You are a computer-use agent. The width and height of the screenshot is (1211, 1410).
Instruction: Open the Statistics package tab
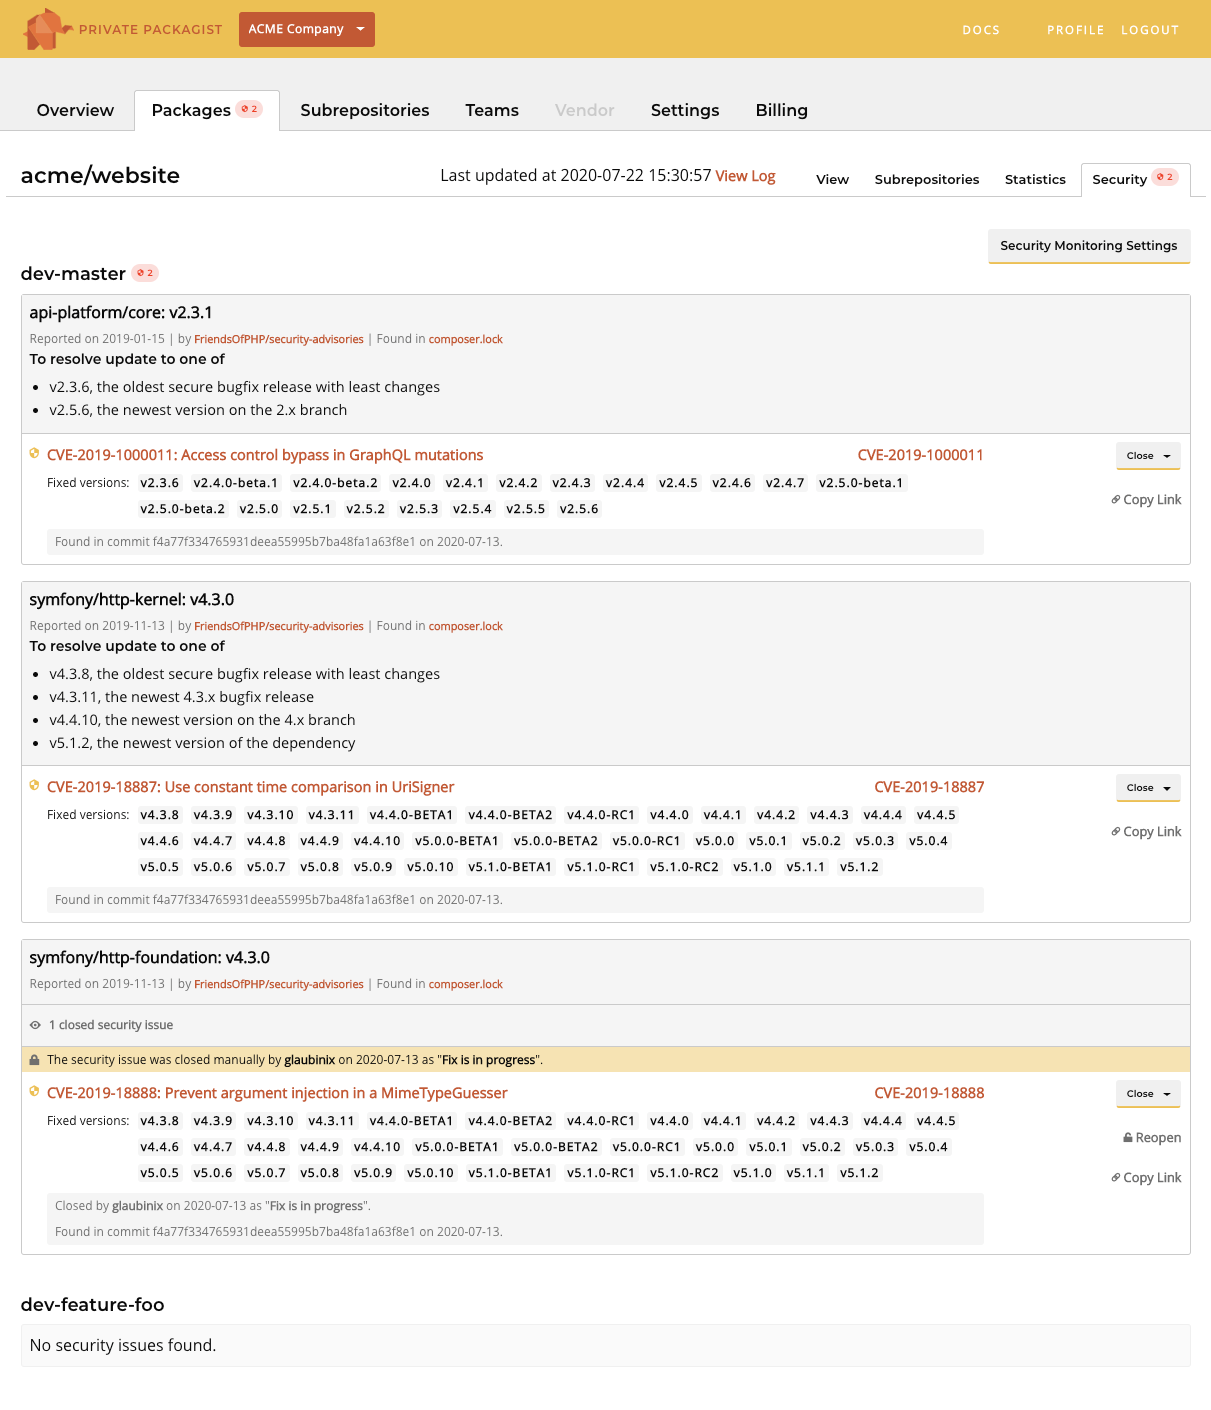[x=1035, y=179]
